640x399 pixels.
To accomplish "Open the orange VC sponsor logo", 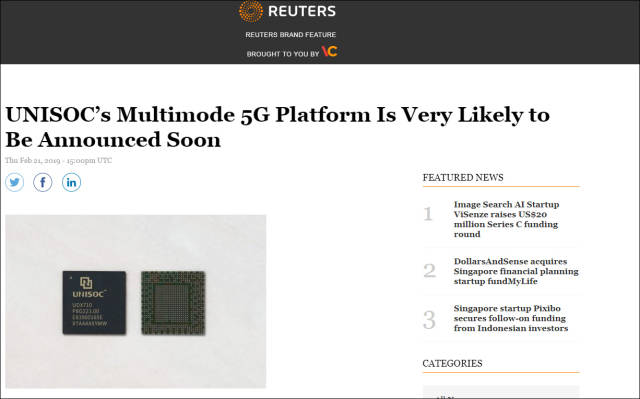I will [329, 52].
